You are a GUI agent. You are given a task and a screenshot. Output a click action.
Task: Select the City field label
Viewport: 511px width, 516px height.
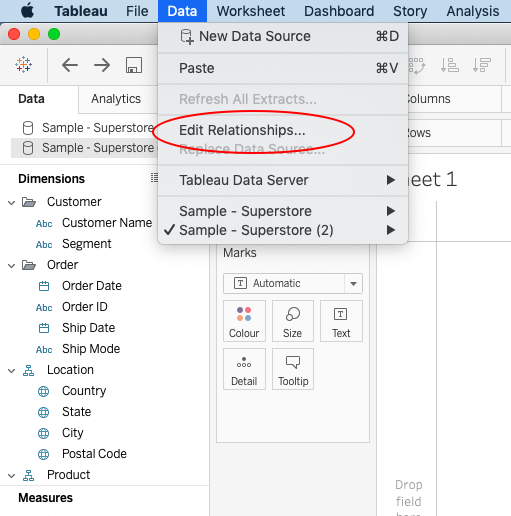(x=73, y=433)
